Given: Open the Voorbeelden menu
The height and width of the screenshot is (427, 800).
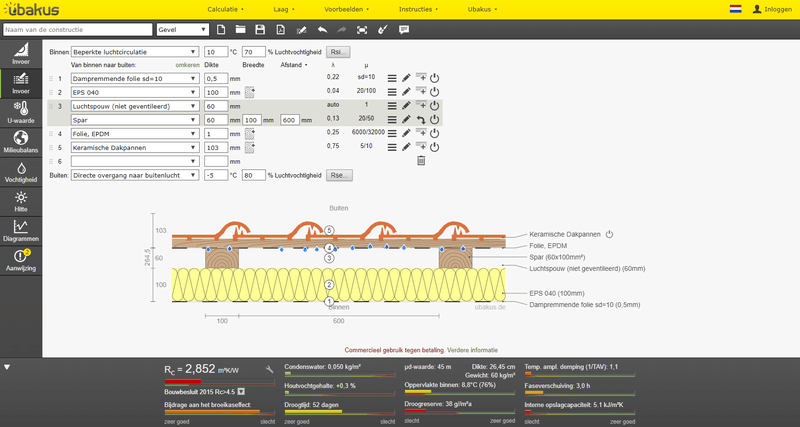Looking at the screenshot, I should tap(345, 8).
